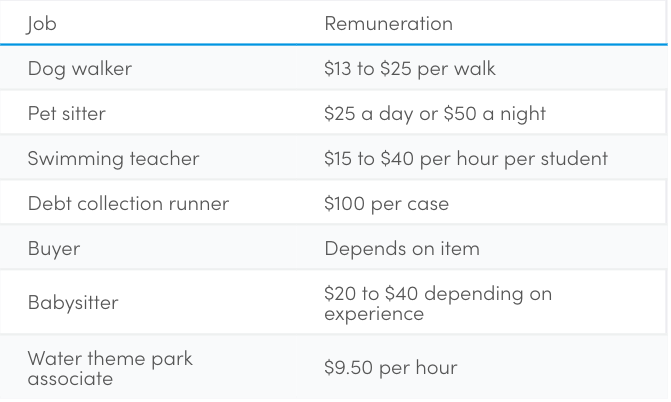Select $25 a day or $50 a night
Image resolution: width=671 pixels, height=402 pixels.
coord(435,113)
